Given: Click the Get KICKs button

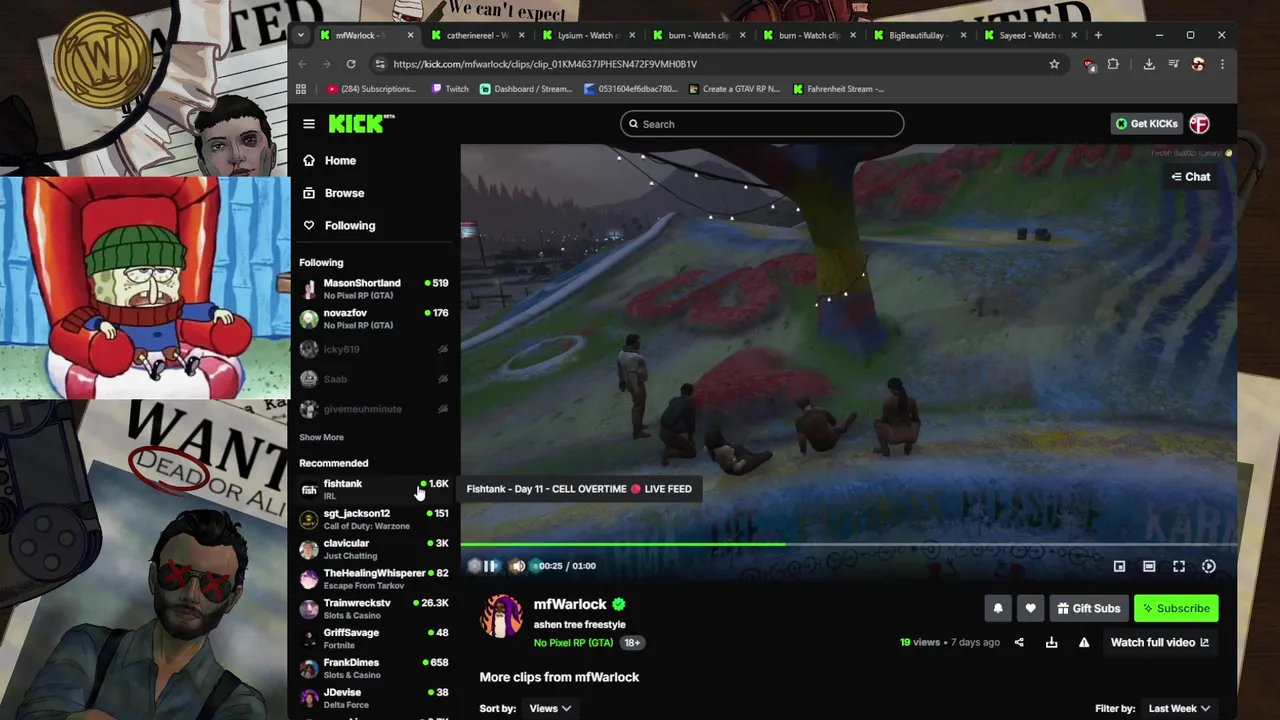Looking at the screenshot, I should coord(1147,124).
